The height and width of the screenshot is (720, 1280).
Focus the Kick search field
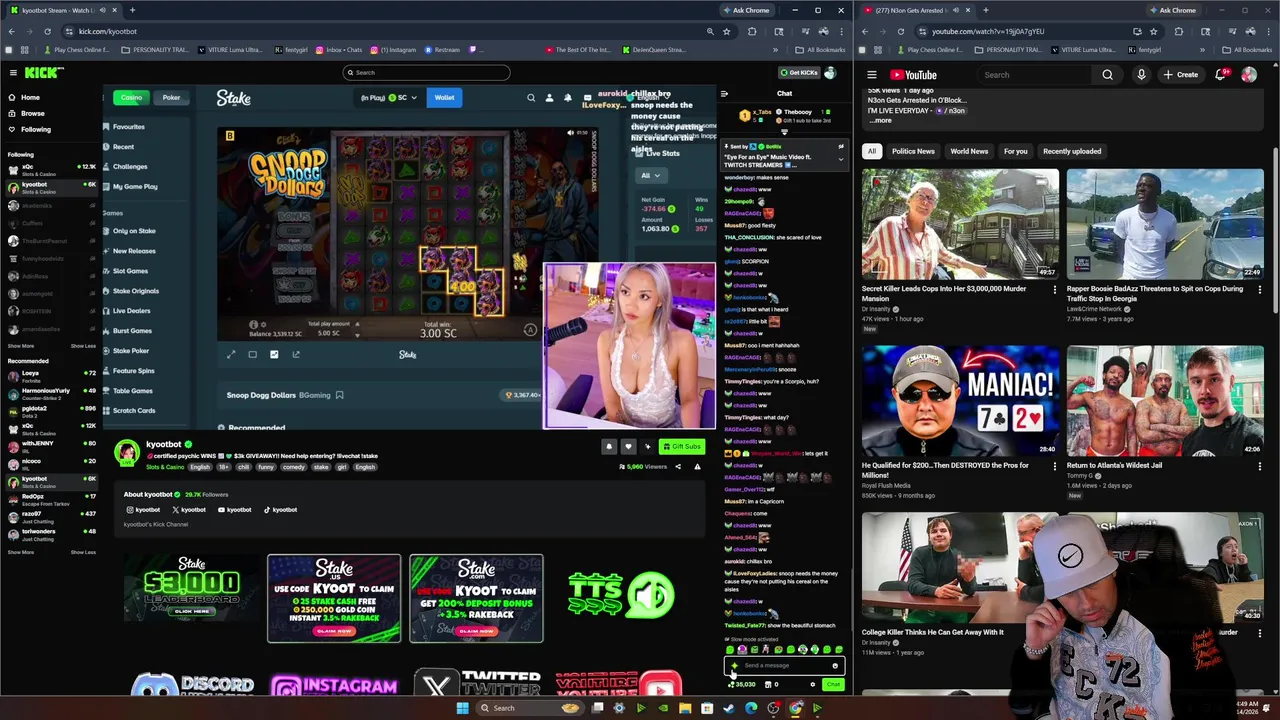[426, 72]
